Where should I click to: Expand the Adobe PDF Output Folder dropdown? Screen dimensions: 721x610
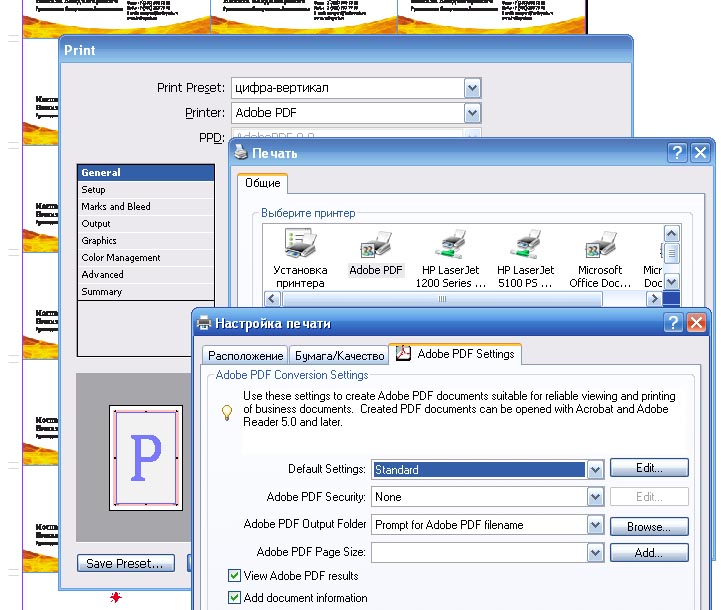tap(595, 525)
